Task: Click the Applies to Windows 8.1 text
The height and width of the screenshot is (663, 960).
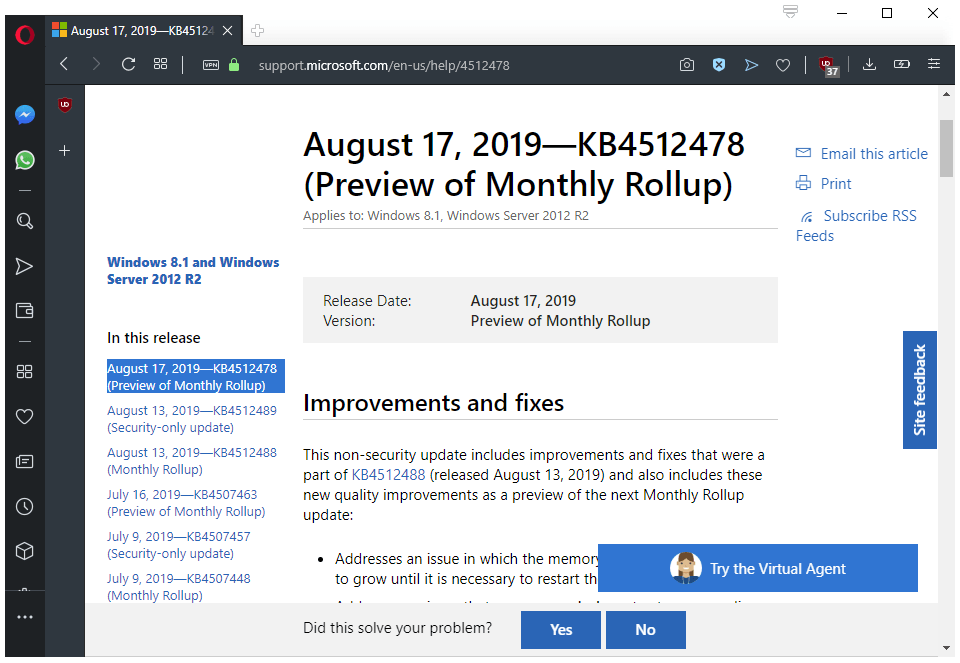Action: (446, 215)
